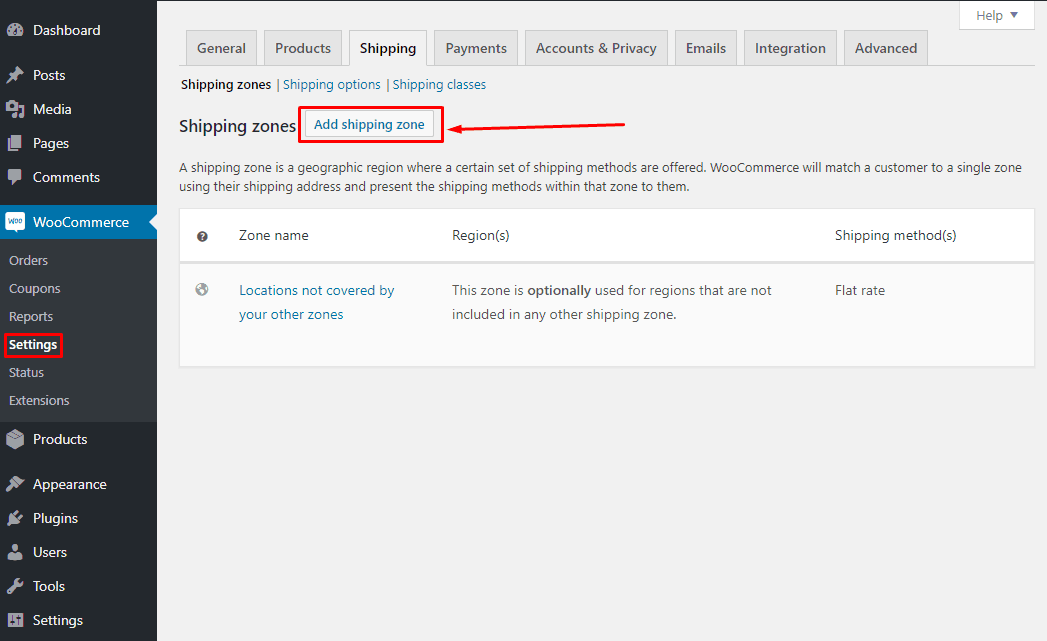
Task: Click the Add shipping zone button
Action: pos(370,124)
